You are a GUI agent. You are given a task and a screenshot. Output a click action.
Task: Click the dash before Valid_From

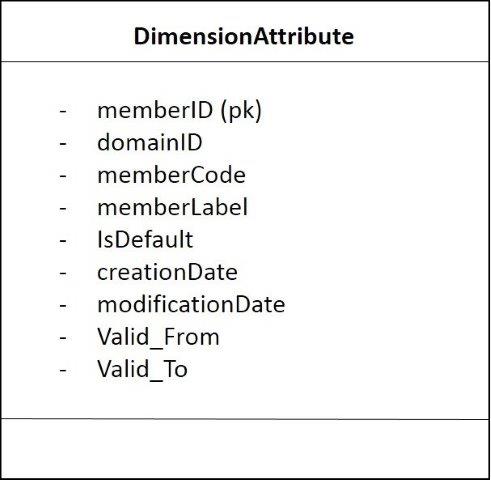point(63,338)
